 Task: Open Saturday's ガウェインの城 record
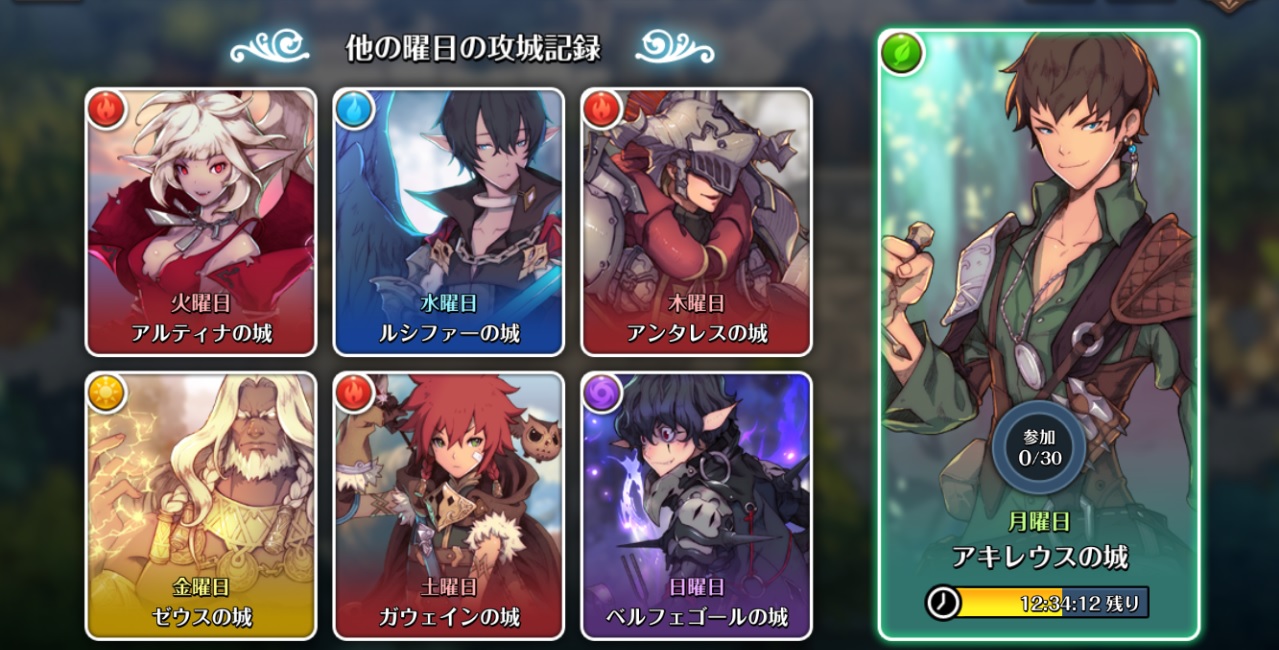pyautogui.click(x=448, y=505)
